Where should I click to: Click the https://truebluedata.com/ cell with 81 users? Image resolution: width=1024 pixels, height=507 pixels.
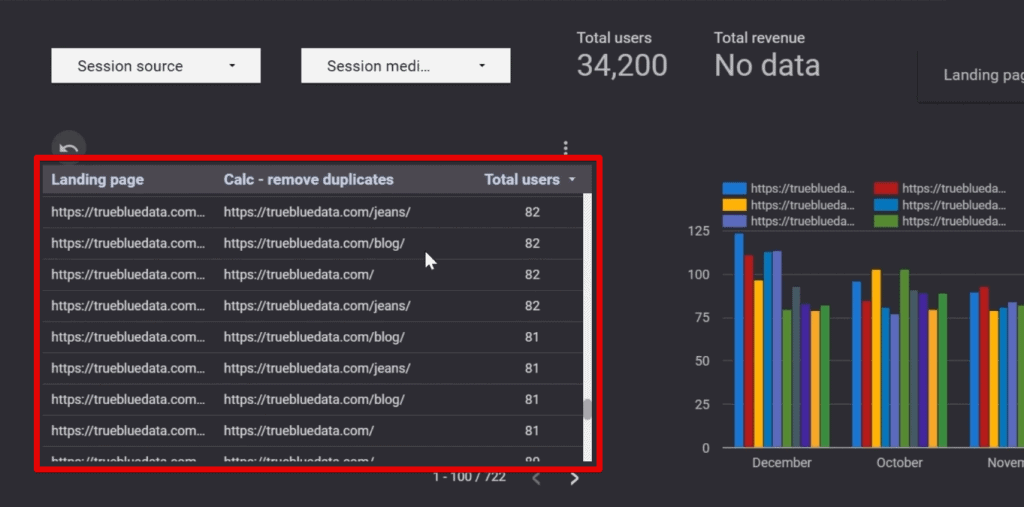click(298, 431)
